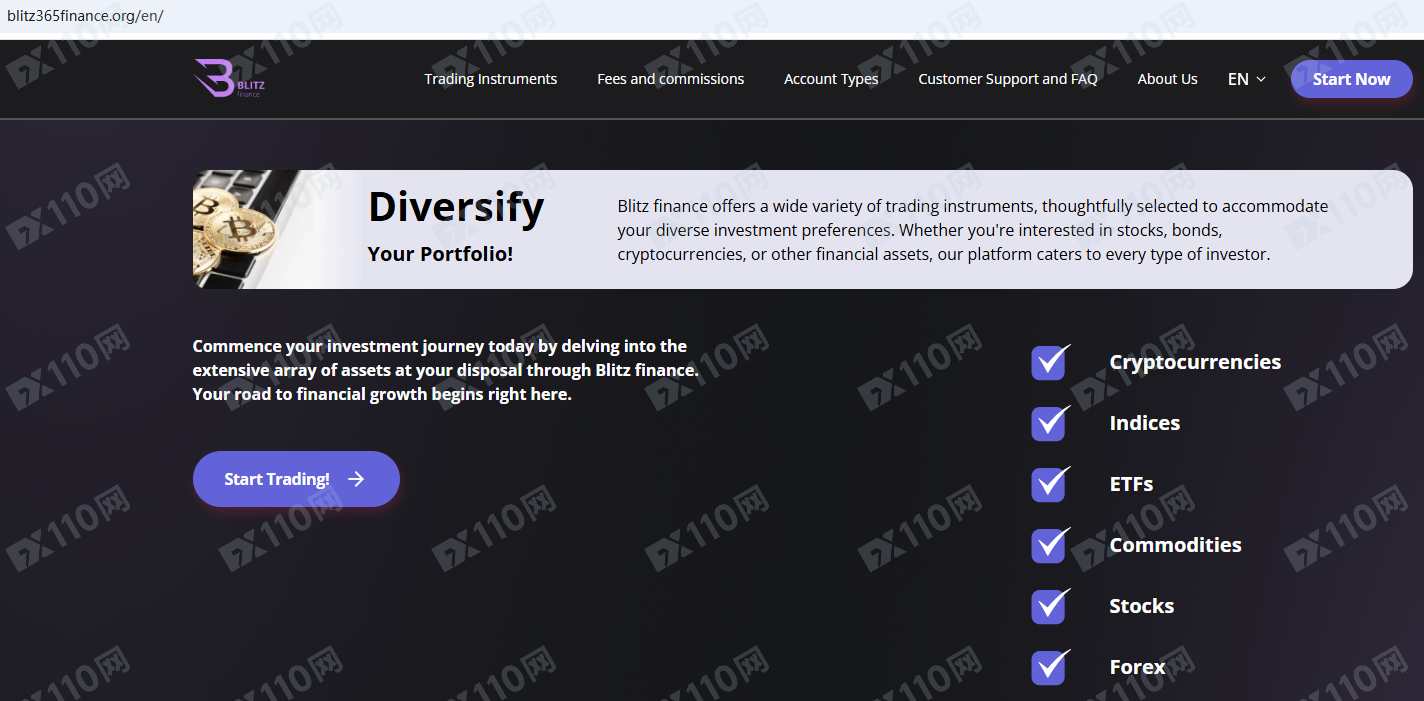The image size is (1424, 701).
Task: Click the chevron next to EN
Action: point(1261,79)
